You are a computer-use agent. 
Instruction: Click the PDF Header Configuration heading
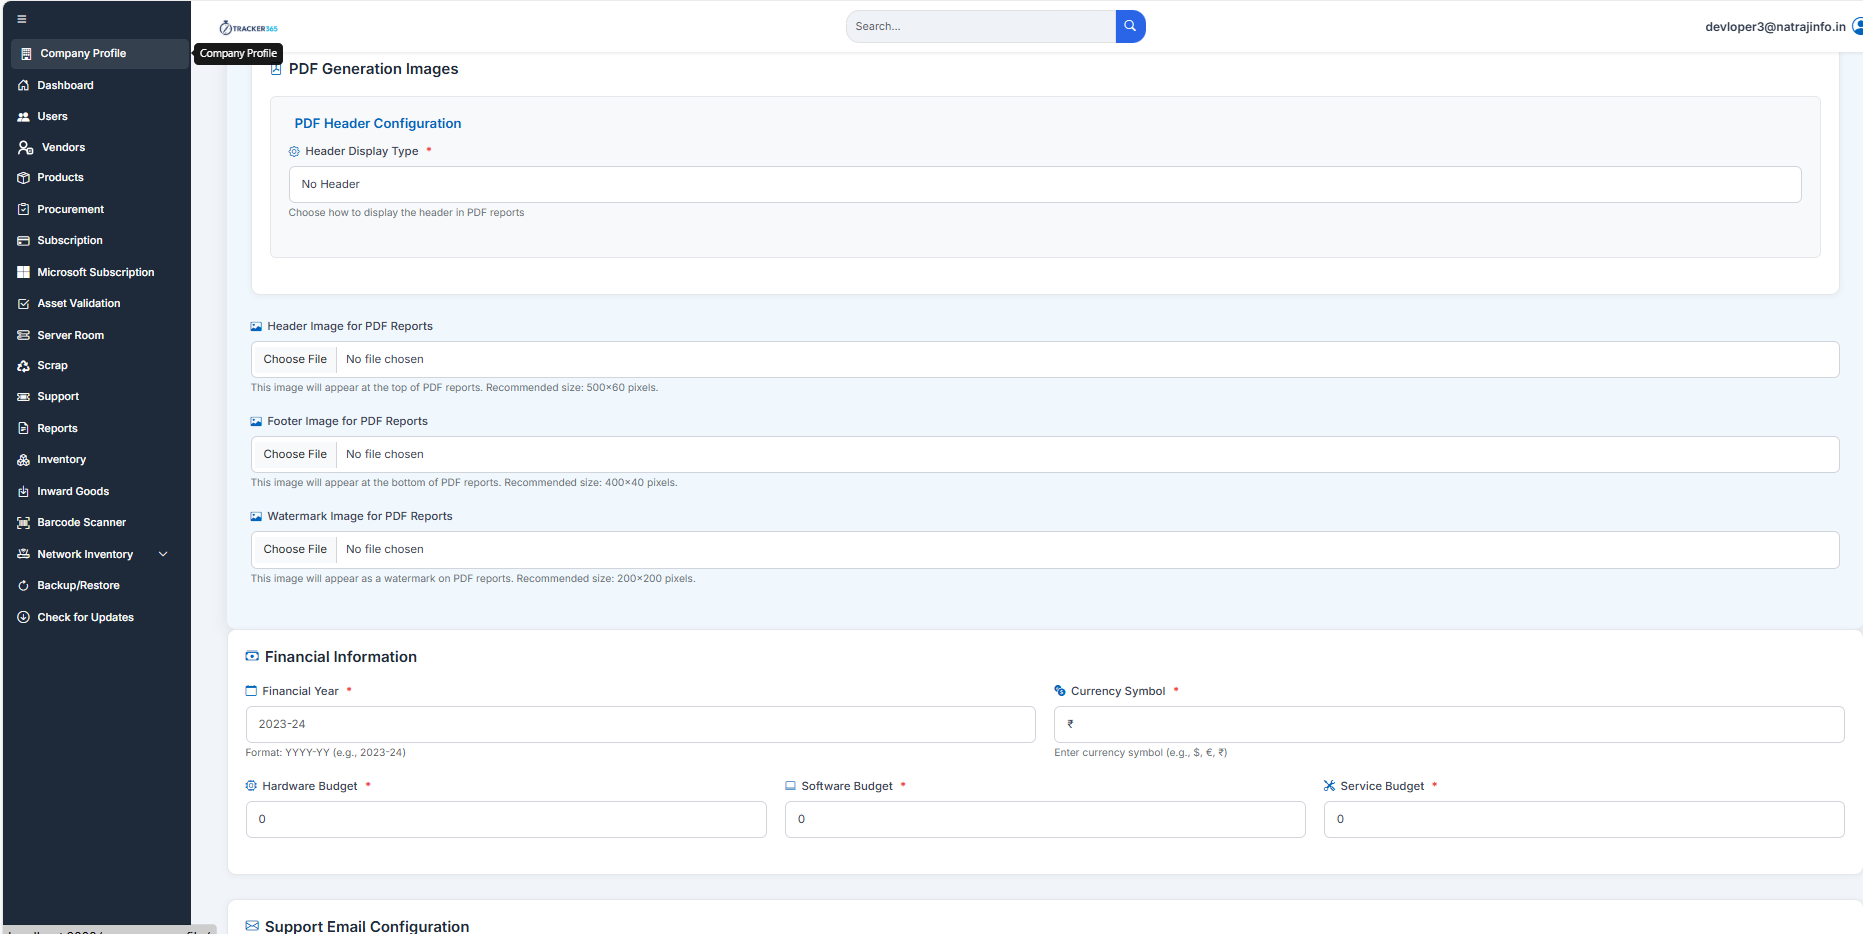[x=378, y=123]
